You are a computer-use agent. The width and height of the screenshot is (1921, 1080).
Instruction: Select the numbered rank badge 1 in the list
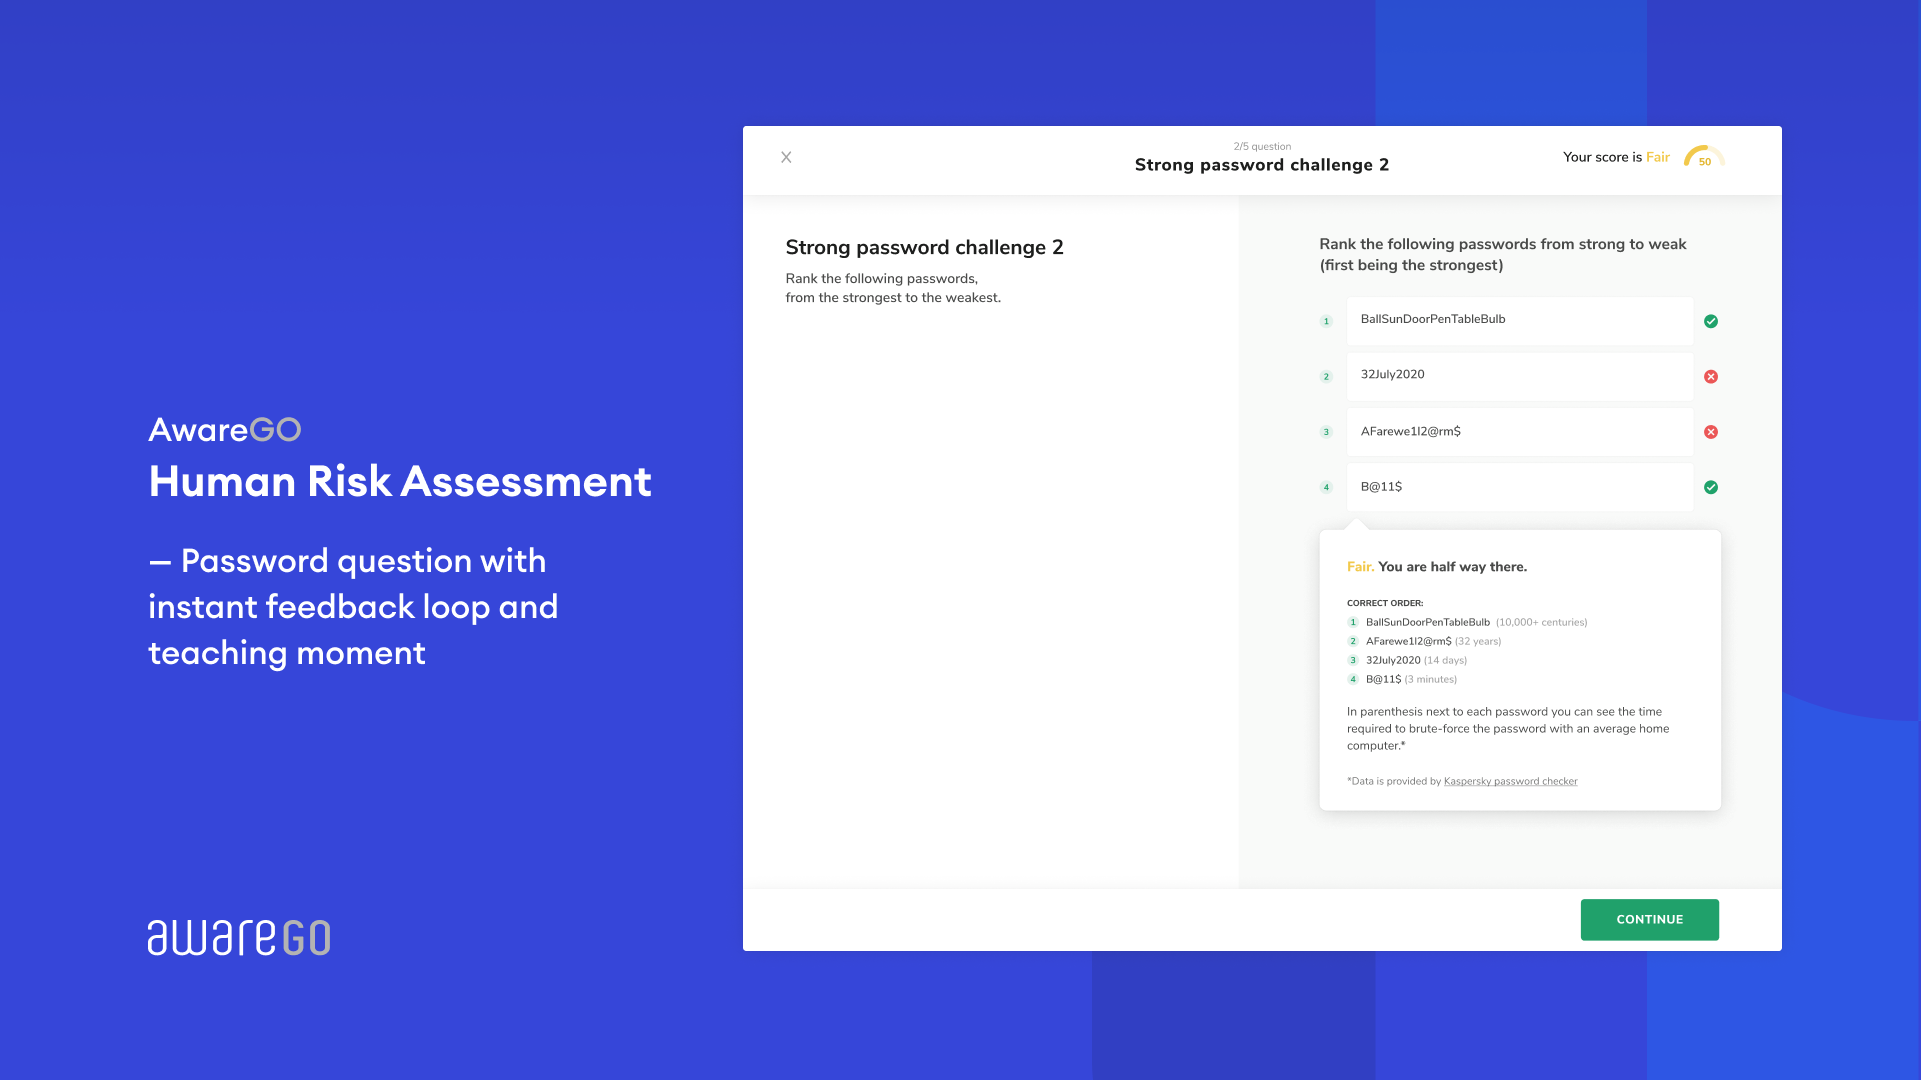coord(1326,321)
